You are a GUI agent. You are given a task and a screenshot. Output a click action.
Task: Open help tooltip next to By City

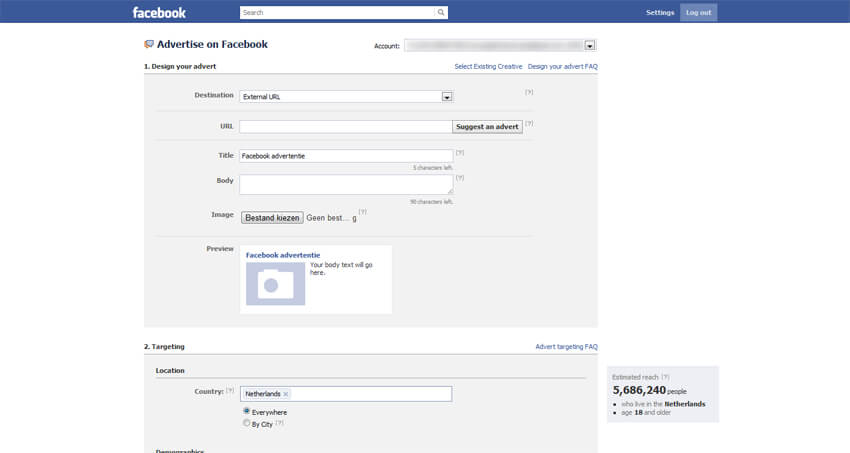279,423
